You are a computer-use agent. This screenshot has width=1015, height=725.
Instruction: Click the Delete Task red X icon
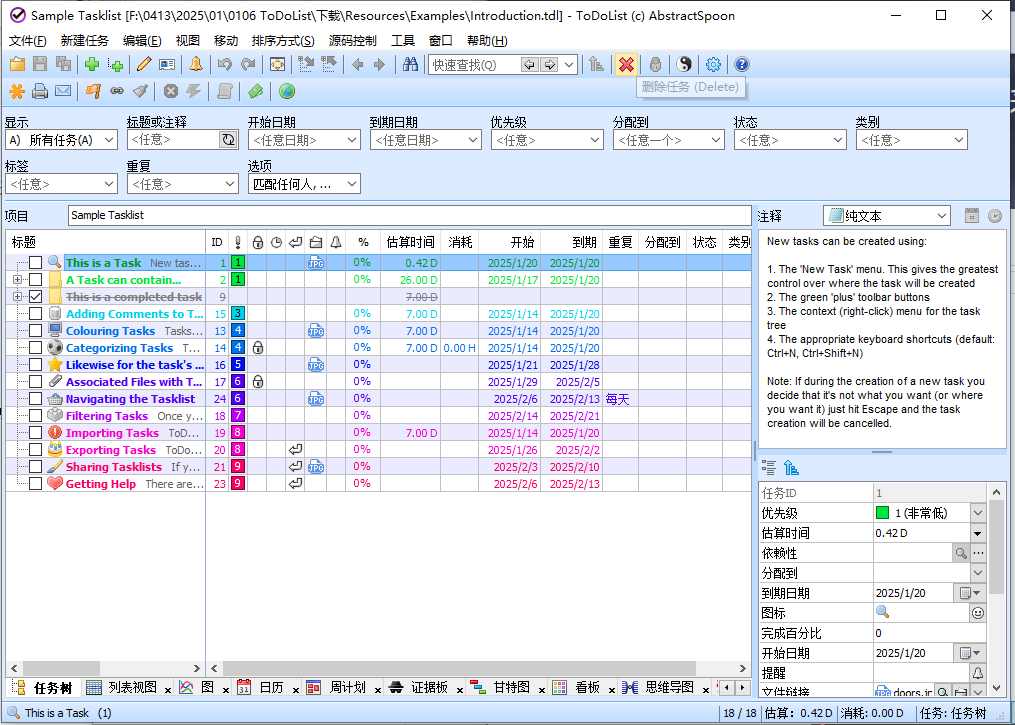coord(625,64)
